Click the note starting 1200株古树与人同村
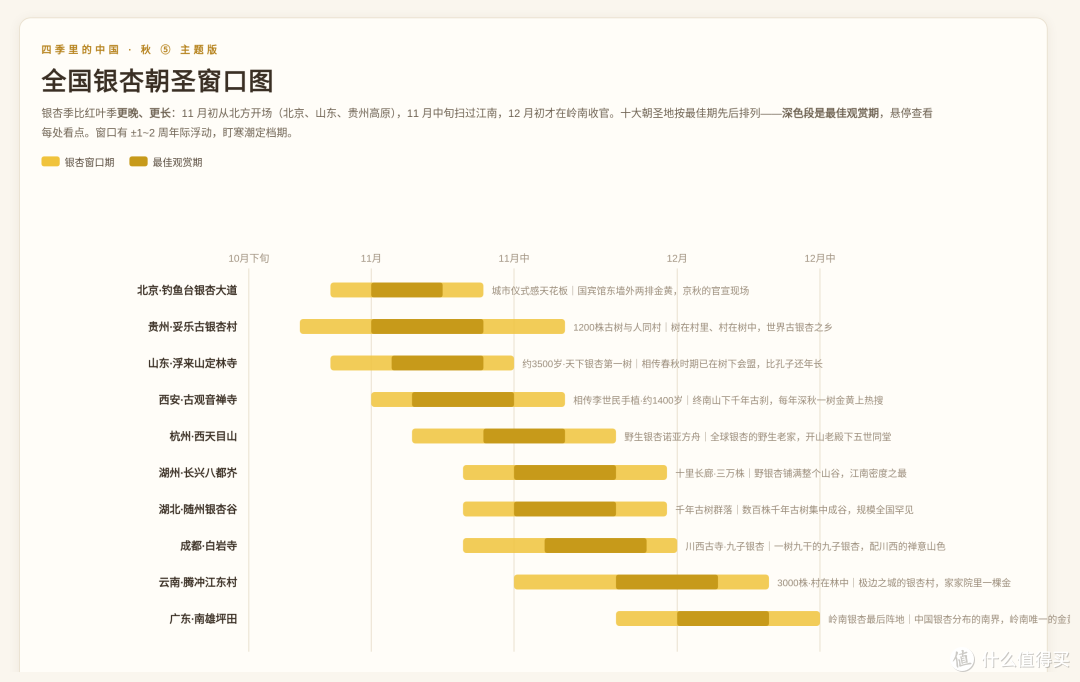Image resolution: width=1080 pixels, height=682 pixels. [703, 327]
